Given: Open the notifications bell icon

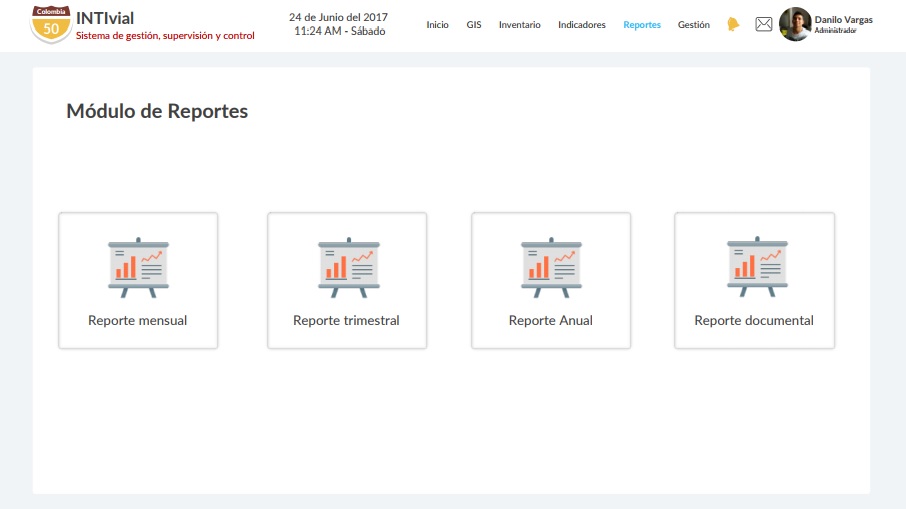Looking at the screenshot, I should 733,24.
